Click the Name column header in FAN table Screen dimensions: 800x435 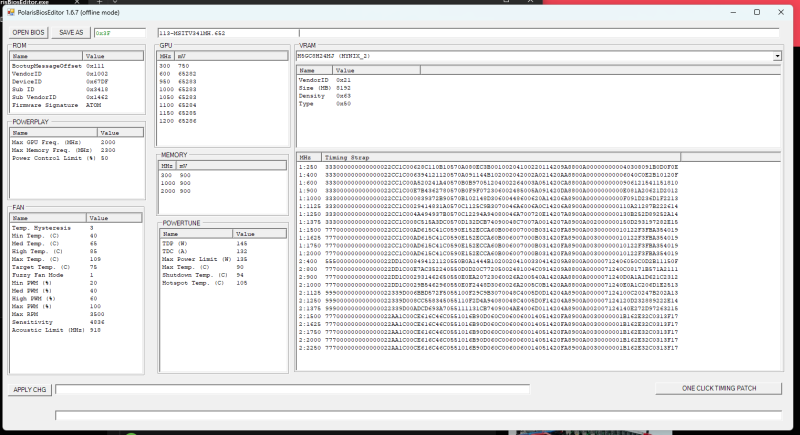tap(48, 218)
